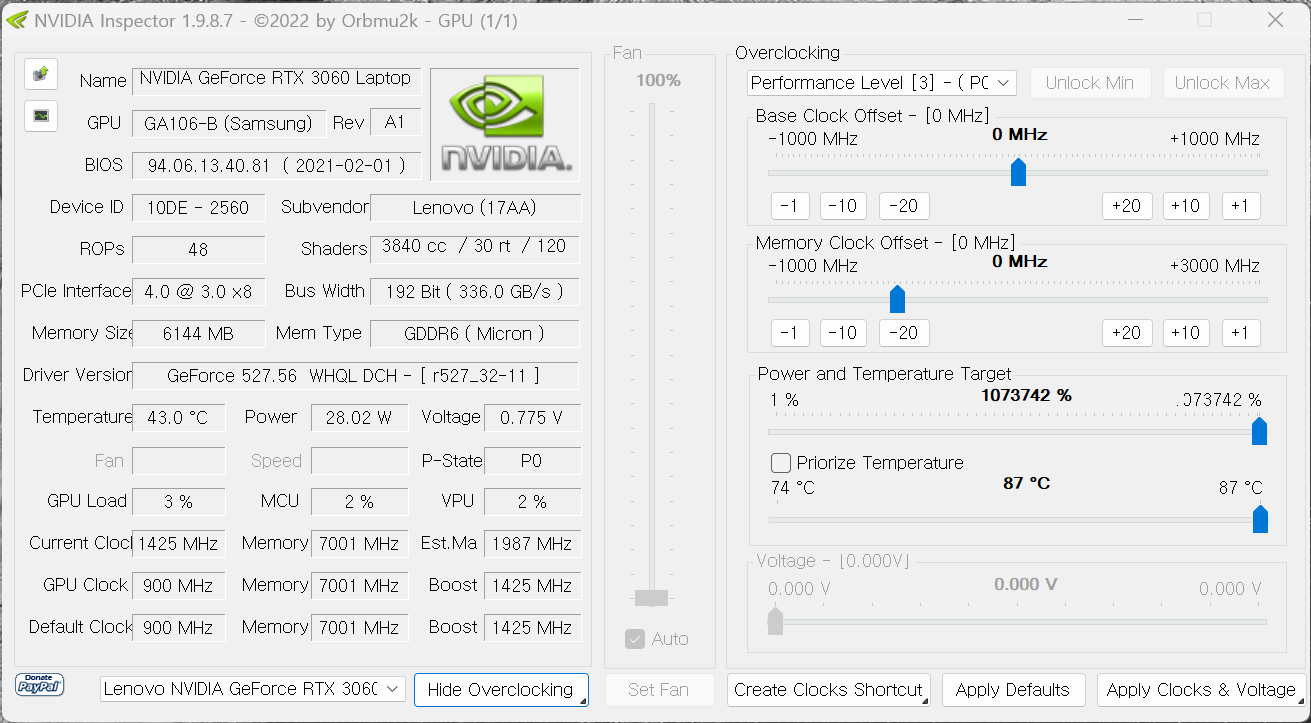The height and width of the screenshot is (723, 1311).
Task: Click the NVIDIA Inspector title bar icon
Action: pos(17,20)
